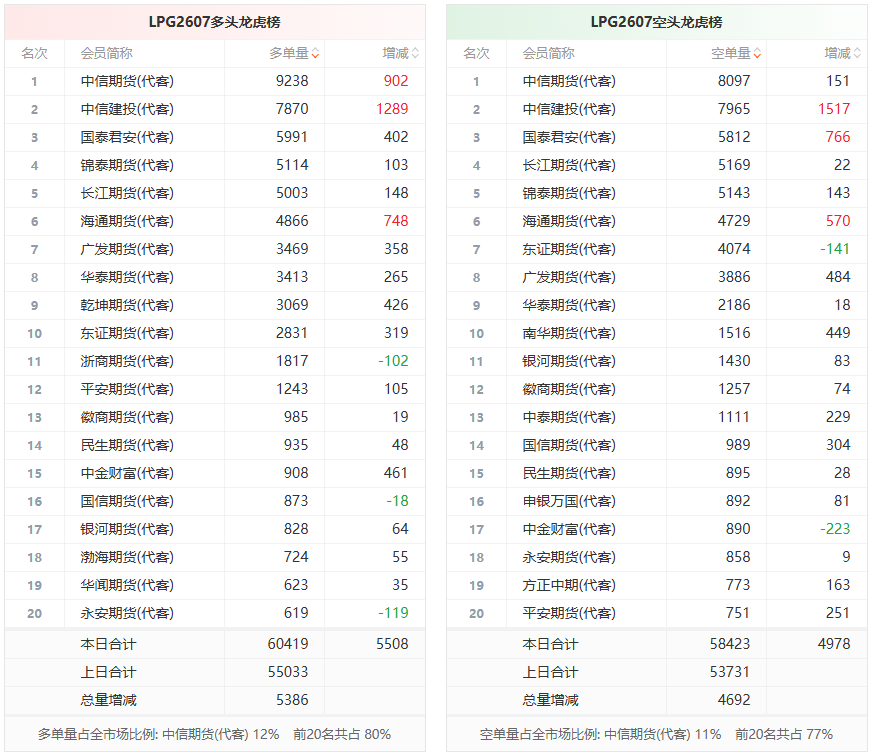Sort short positions by 空单量 column arrow
The image size is (871, 756).
(757, 54)
